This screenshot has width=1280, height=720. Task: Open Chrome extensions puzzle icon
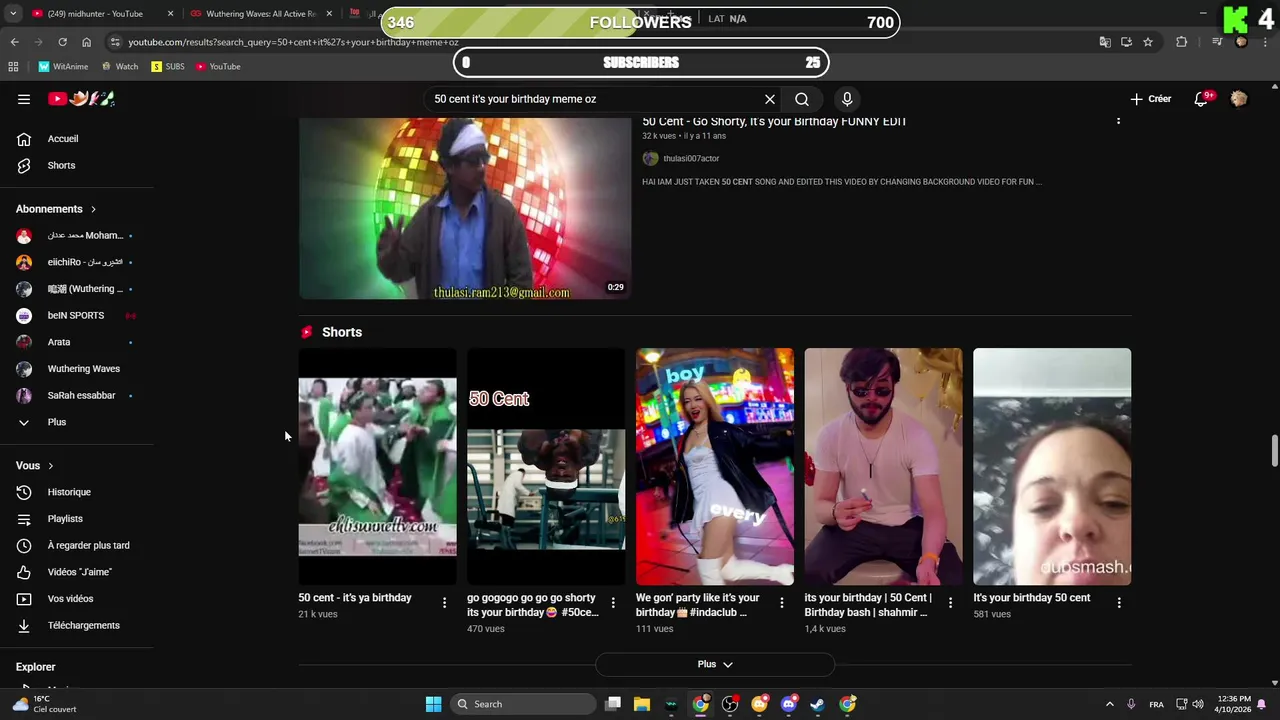click(1182, 42)
